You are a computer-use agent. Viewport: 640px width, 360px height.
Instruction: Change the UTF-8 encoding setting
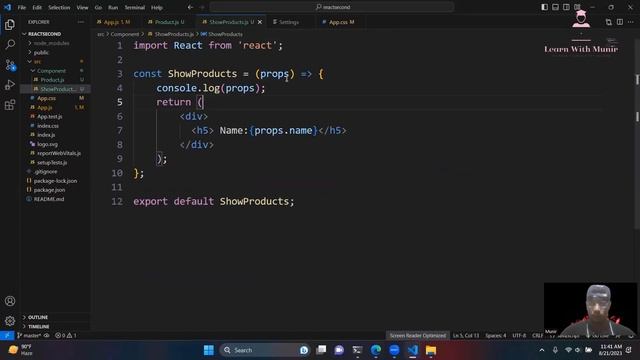click(x=519, y=336)
